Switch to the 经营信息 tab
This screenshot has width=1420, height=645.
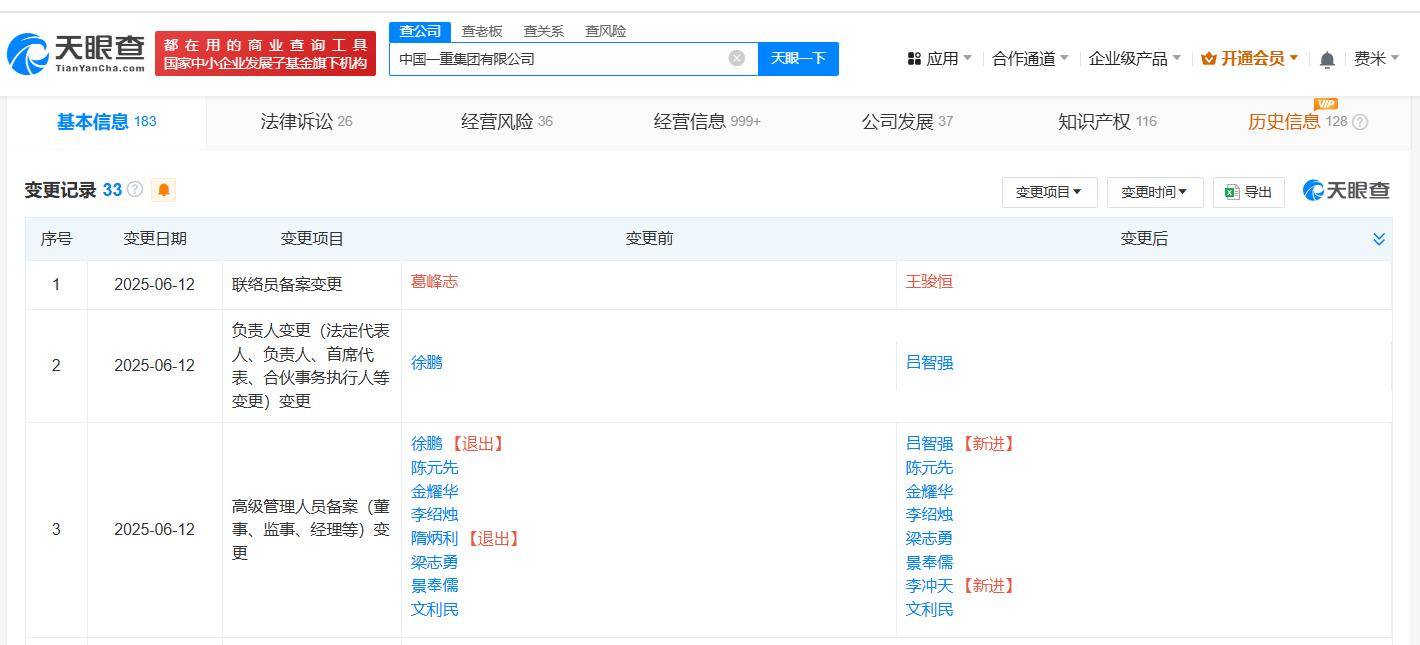coord(707,122)
